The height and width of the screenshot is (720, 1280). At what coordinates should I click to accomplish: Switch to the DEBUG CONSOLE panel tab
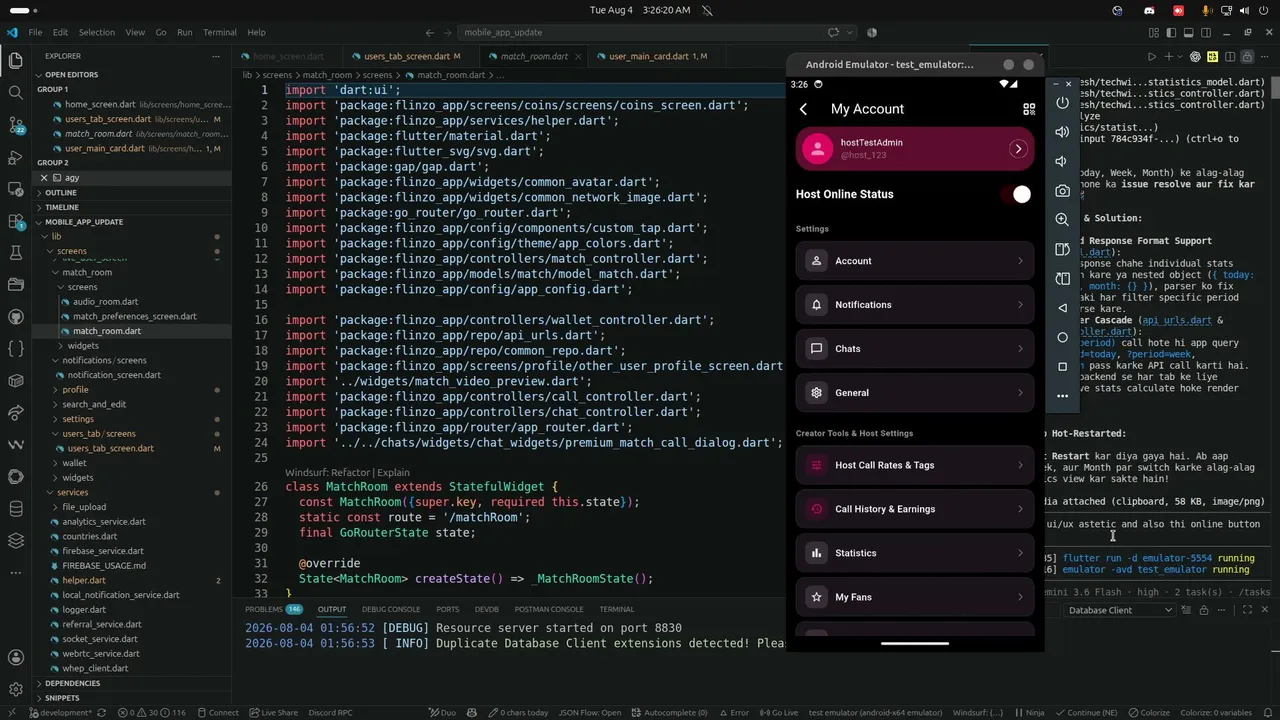(x=391, y=610)
